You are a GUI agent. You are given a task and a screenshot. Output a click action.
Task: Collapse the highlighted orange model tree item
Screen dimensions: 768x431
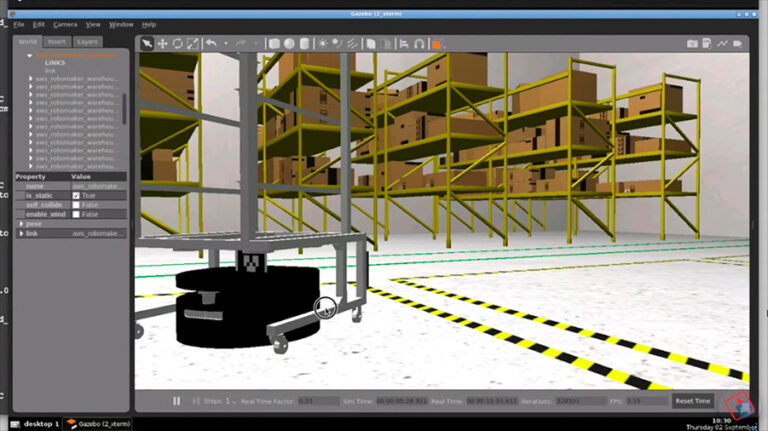[30, 56]
